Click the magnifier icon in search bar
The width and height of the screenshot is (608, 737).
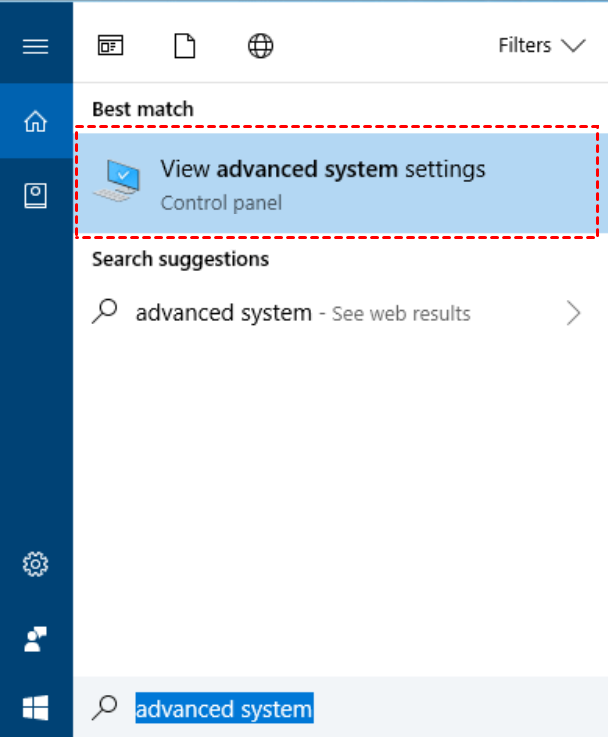coord(104,709)
